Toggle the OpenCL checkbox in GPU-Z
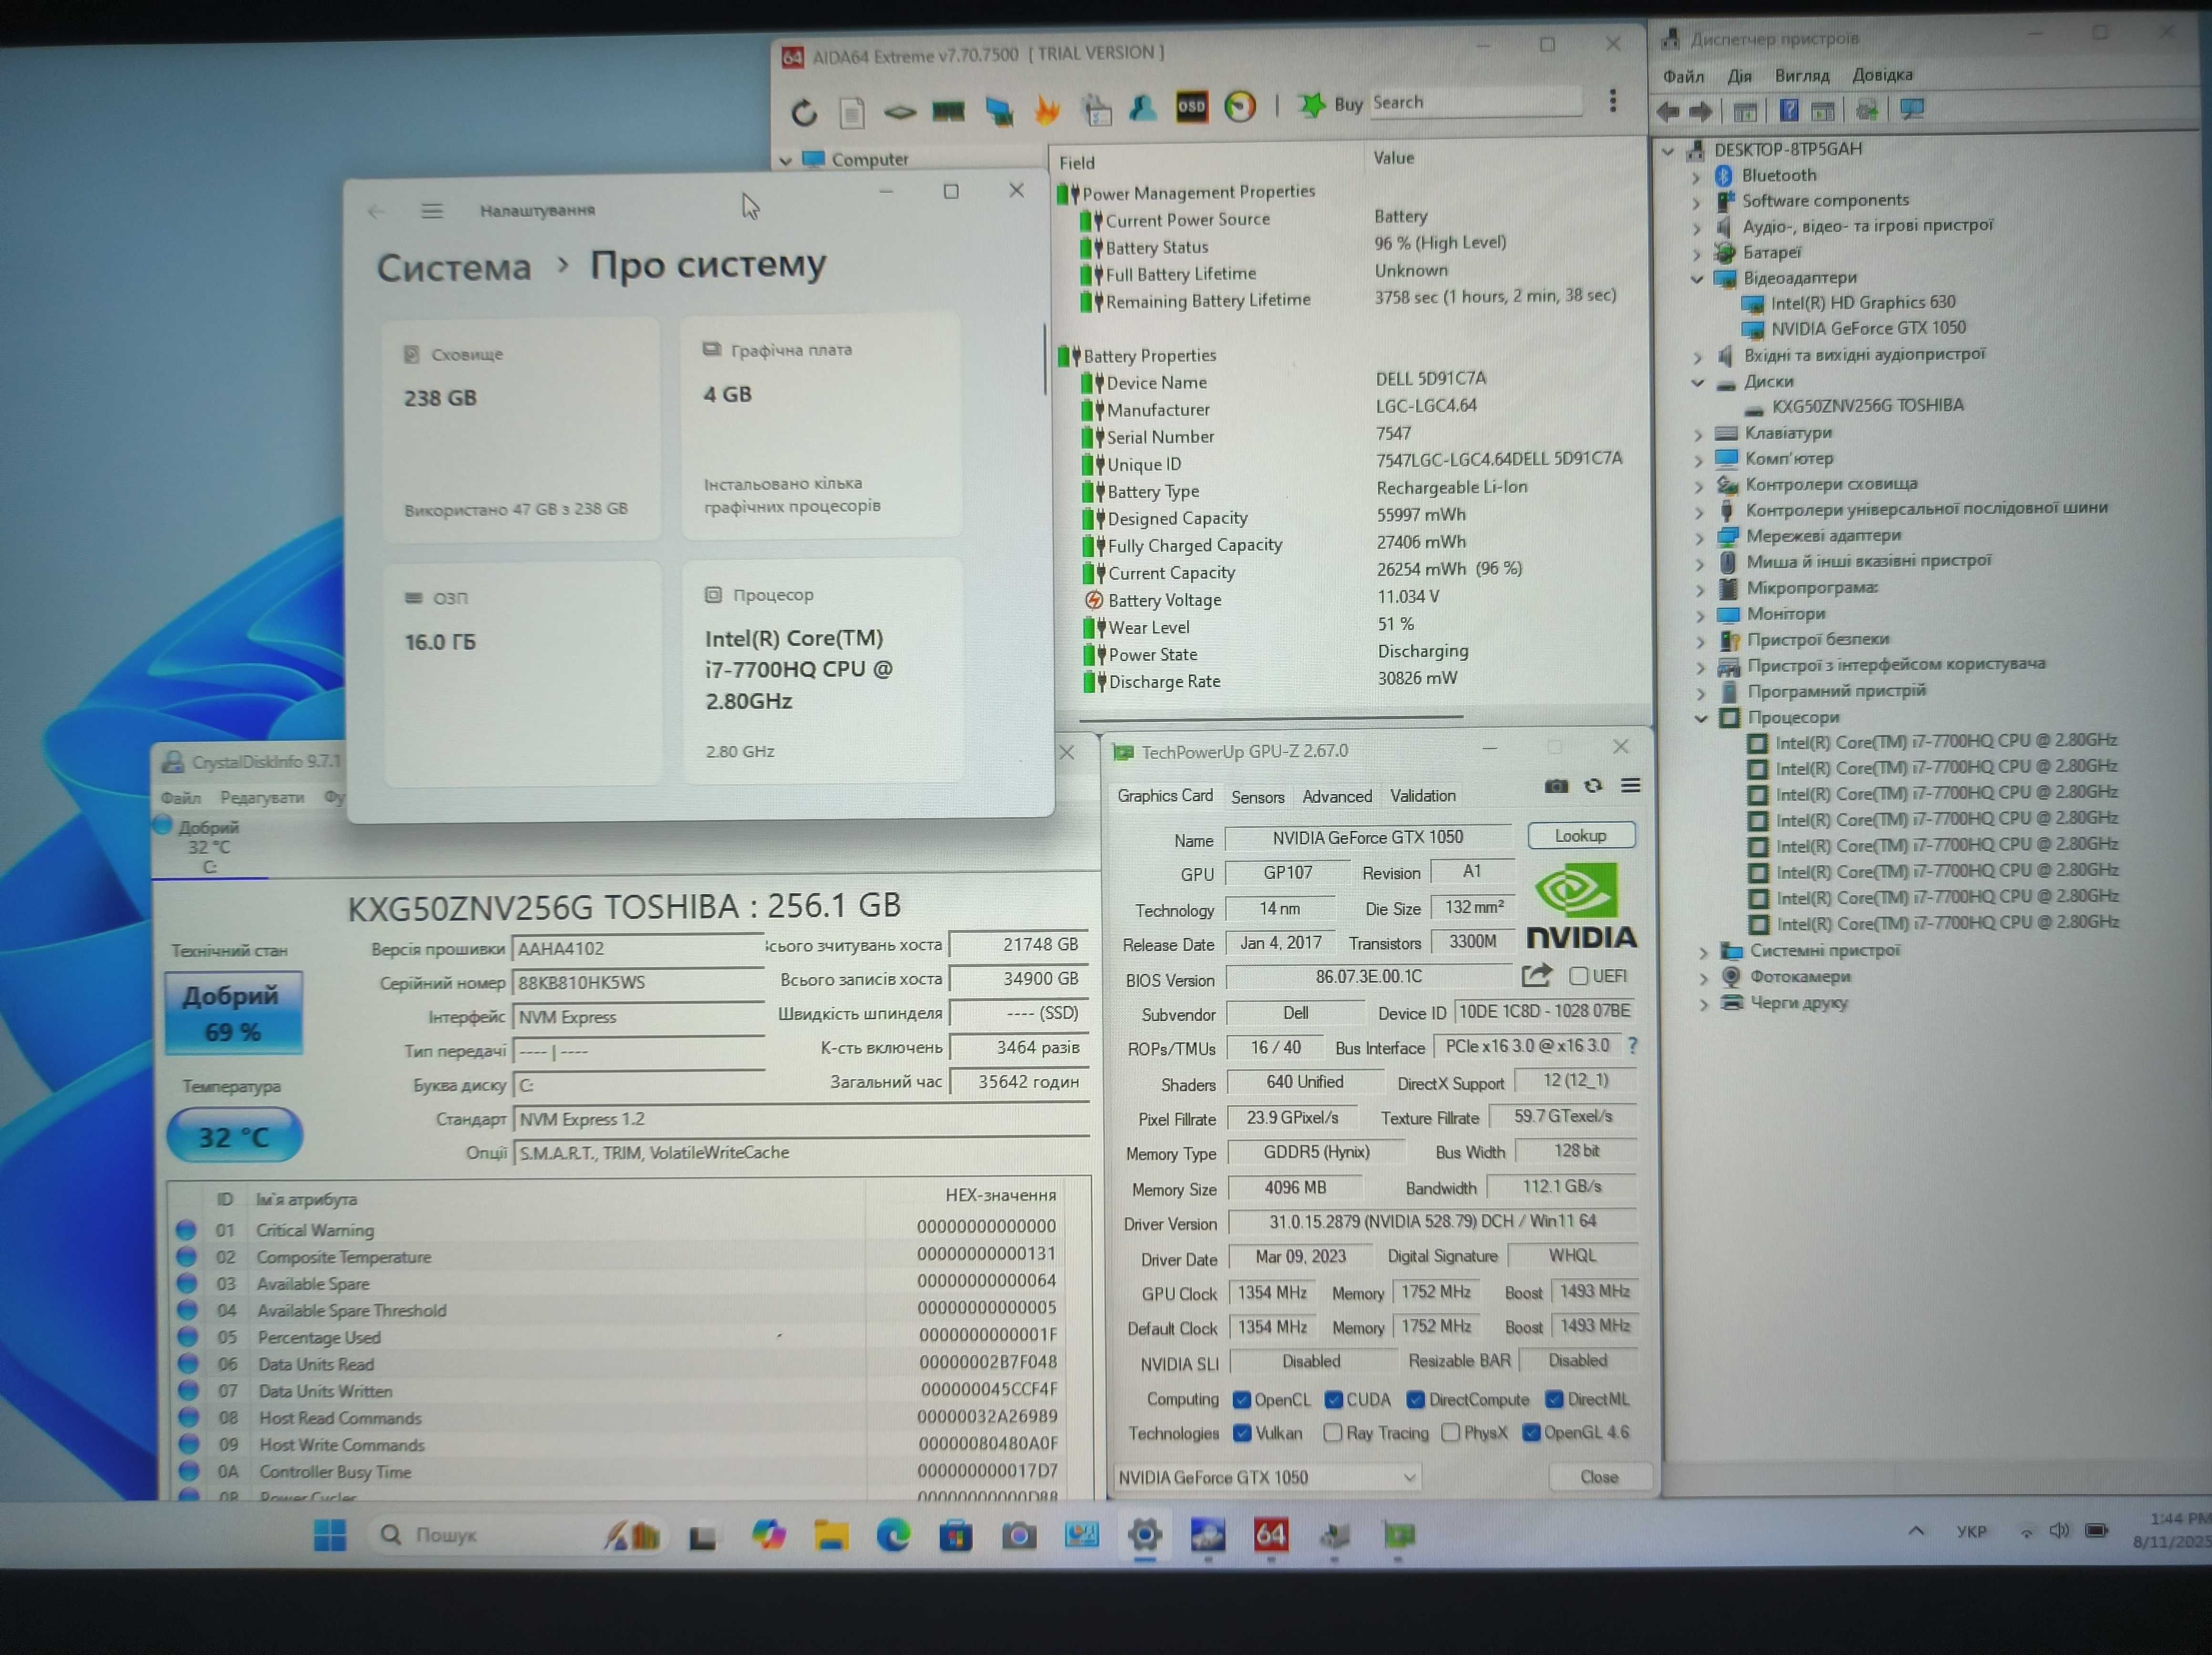This screenshot has height=1655, width=2212. pyautogui.click(x=1241, y=1401)
